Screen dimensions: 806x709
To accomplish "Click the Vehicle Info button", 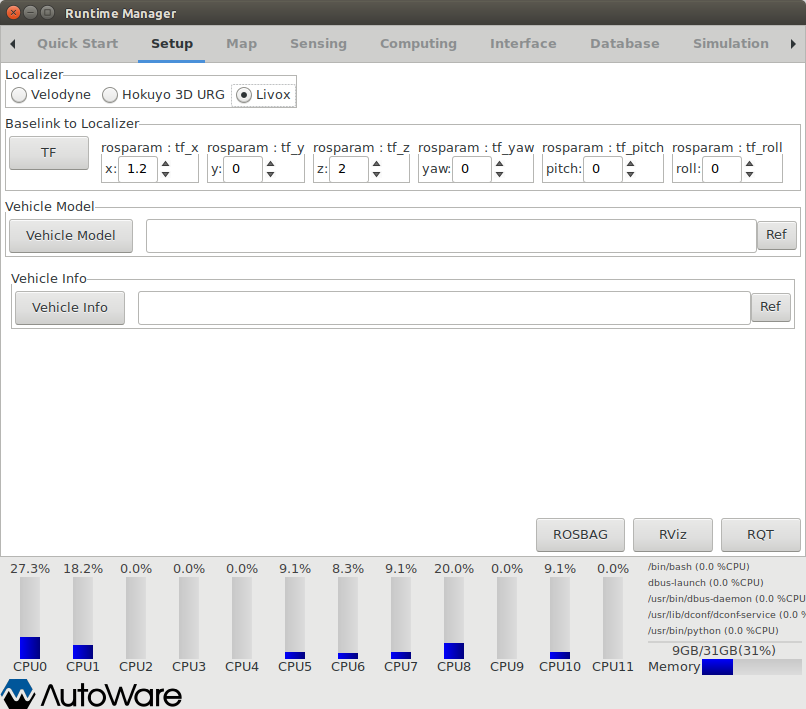I will pos(70,307).
